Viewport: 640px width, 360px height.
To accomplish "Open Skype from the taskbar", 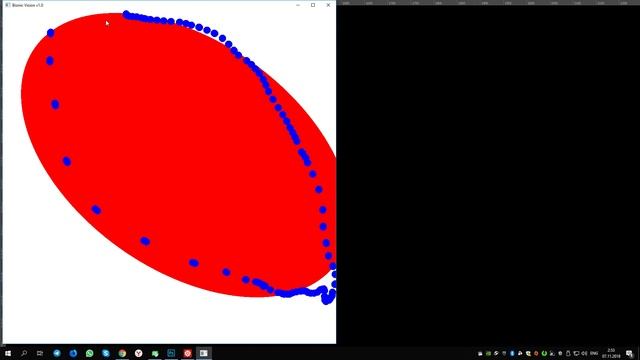I will click(x=106, y=353).
